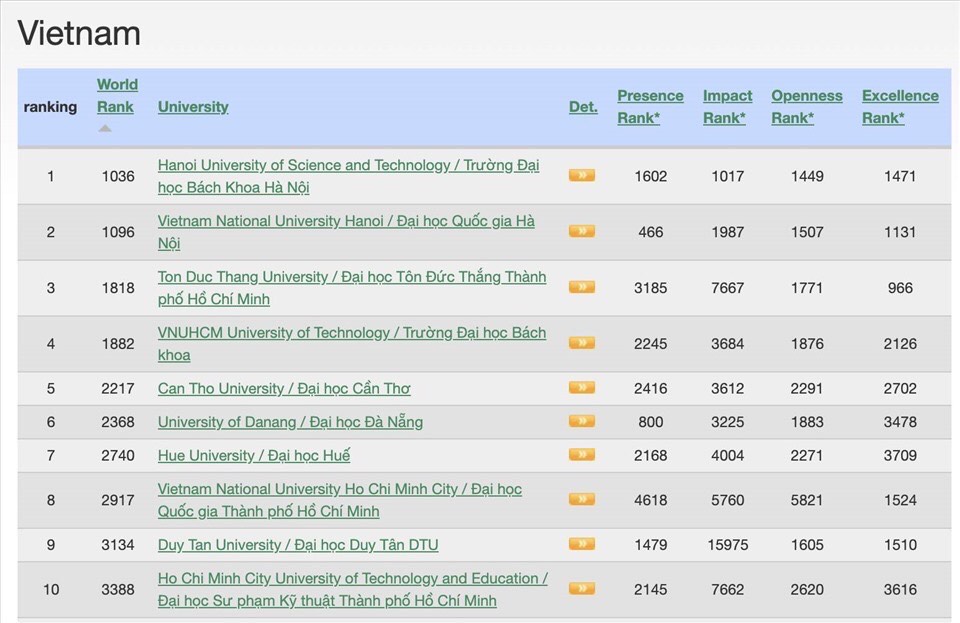Sort table by World Rank column
Image resolution: width=960 pixels, height=623 pixels.
click(117, 96)
